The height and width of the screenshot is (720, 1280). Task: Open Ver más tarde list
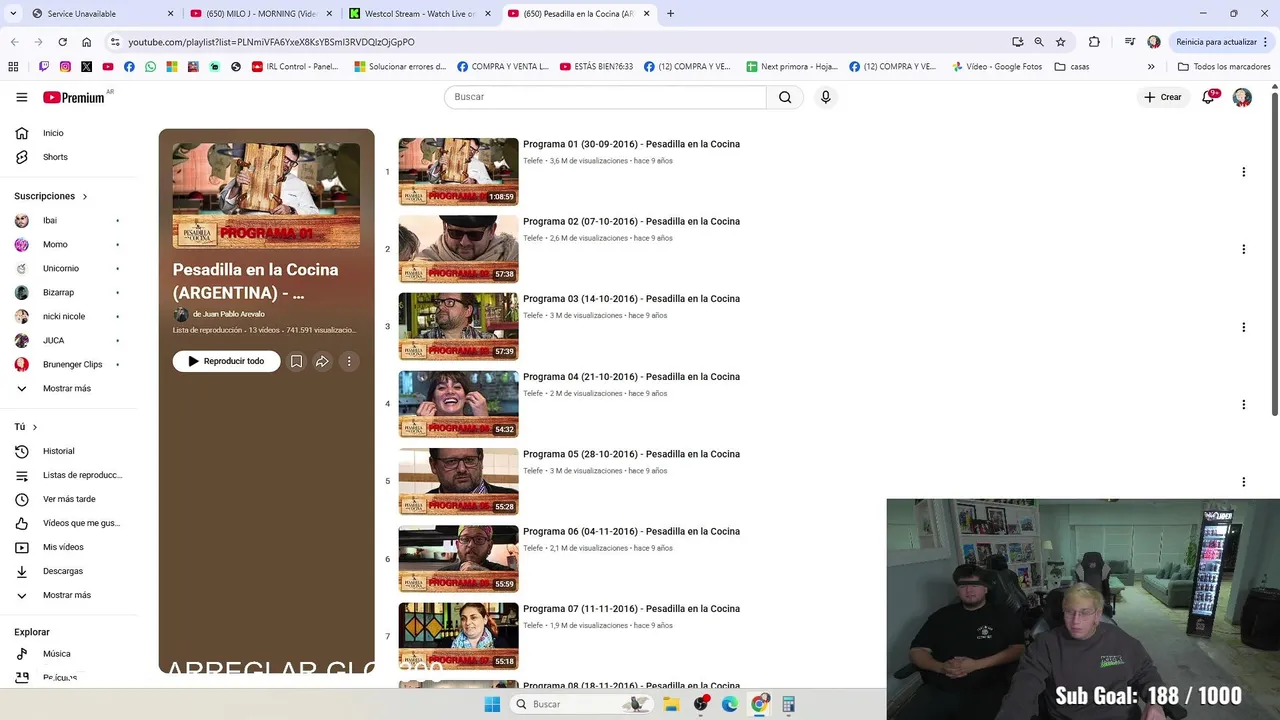click(68, 499)
